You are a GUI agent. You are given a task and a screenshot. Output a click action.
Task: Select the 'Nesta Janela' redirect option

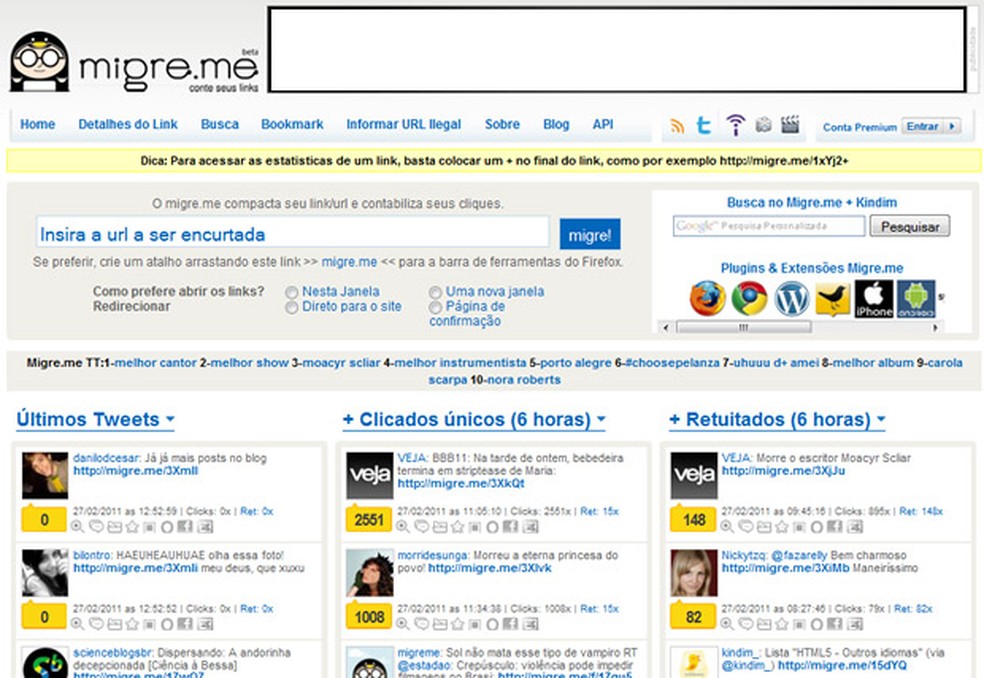click(x=292, y=291)
